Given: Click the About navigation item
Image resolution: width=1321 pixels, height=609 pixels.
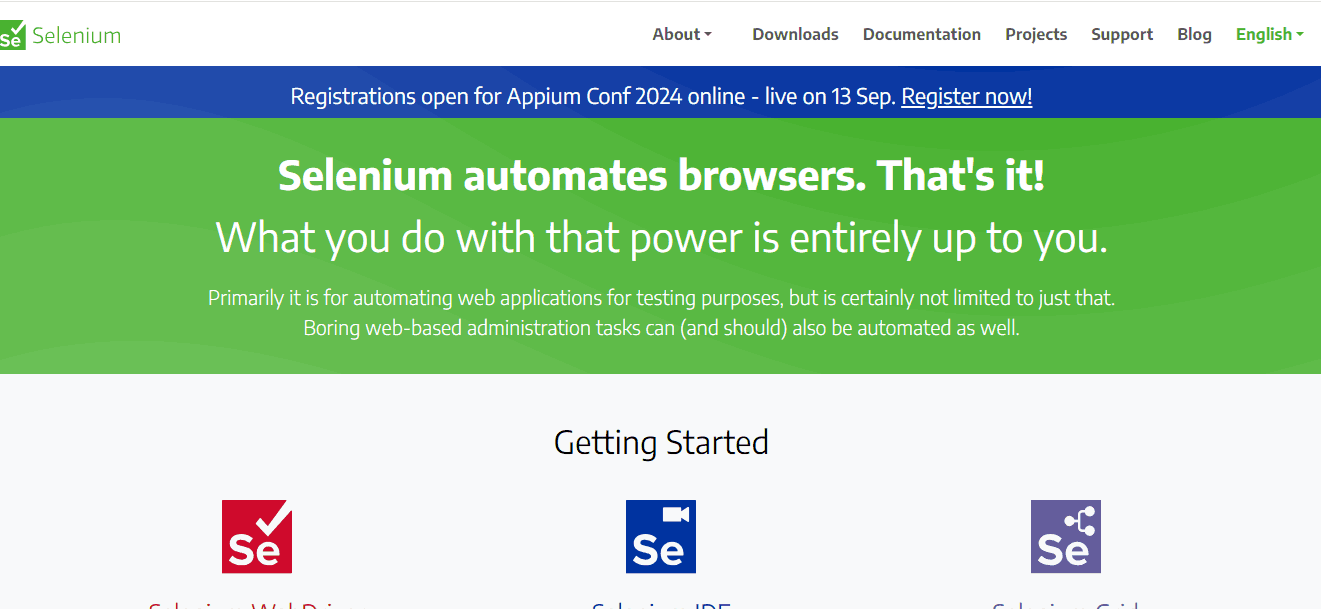Looking at the screenshot, I should click(675, 34).
